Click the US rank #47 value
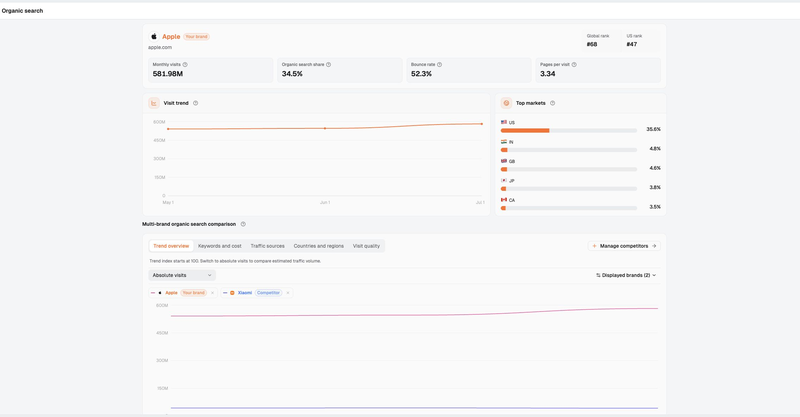Viewport: 800px width, 417px height. click(x=632, y=44)
